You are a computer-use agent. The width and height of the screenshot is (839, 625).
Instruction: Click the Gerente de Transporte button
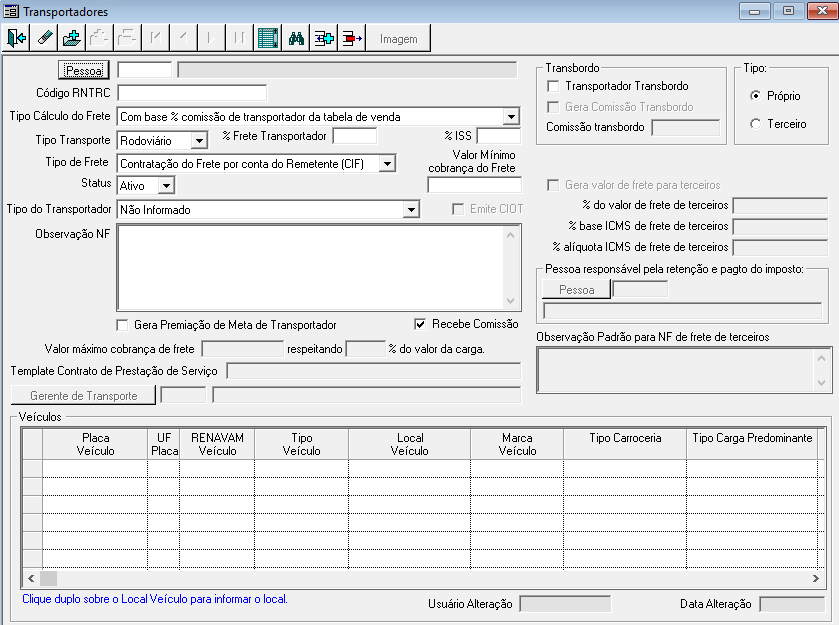[83, 395]
